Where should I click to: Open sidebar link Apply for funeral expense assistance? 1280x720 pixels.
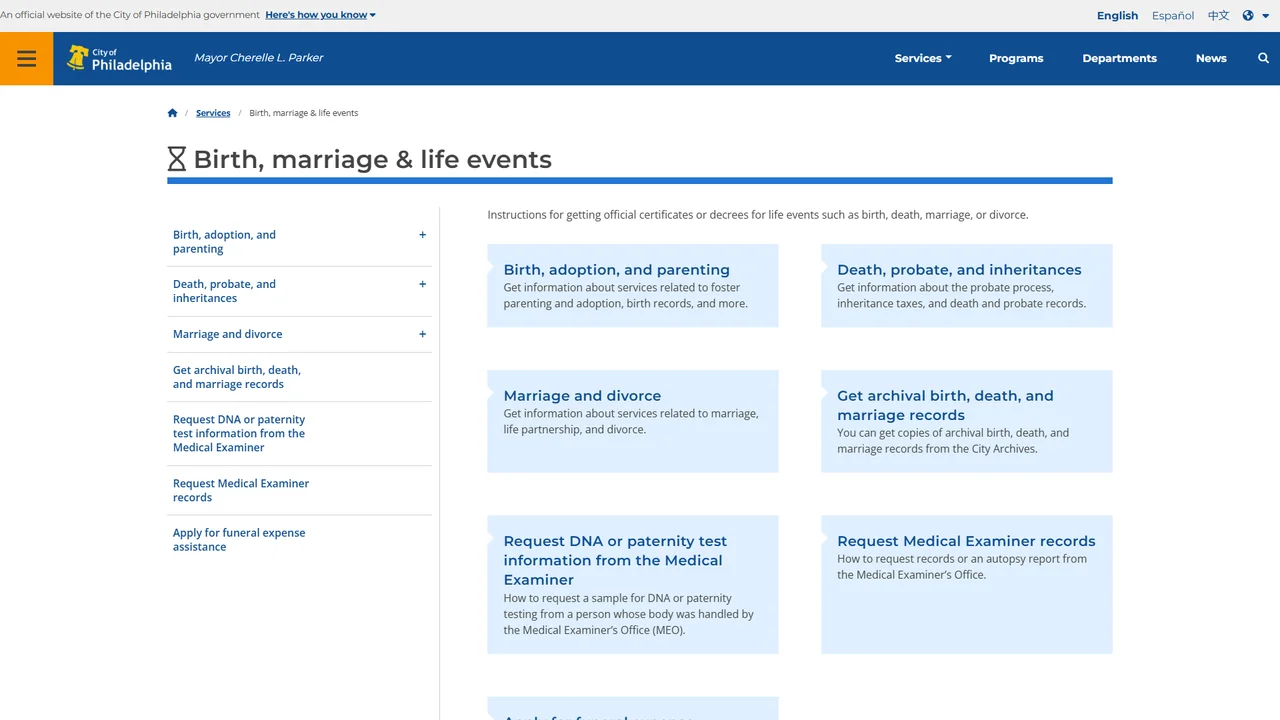(239, 540)
